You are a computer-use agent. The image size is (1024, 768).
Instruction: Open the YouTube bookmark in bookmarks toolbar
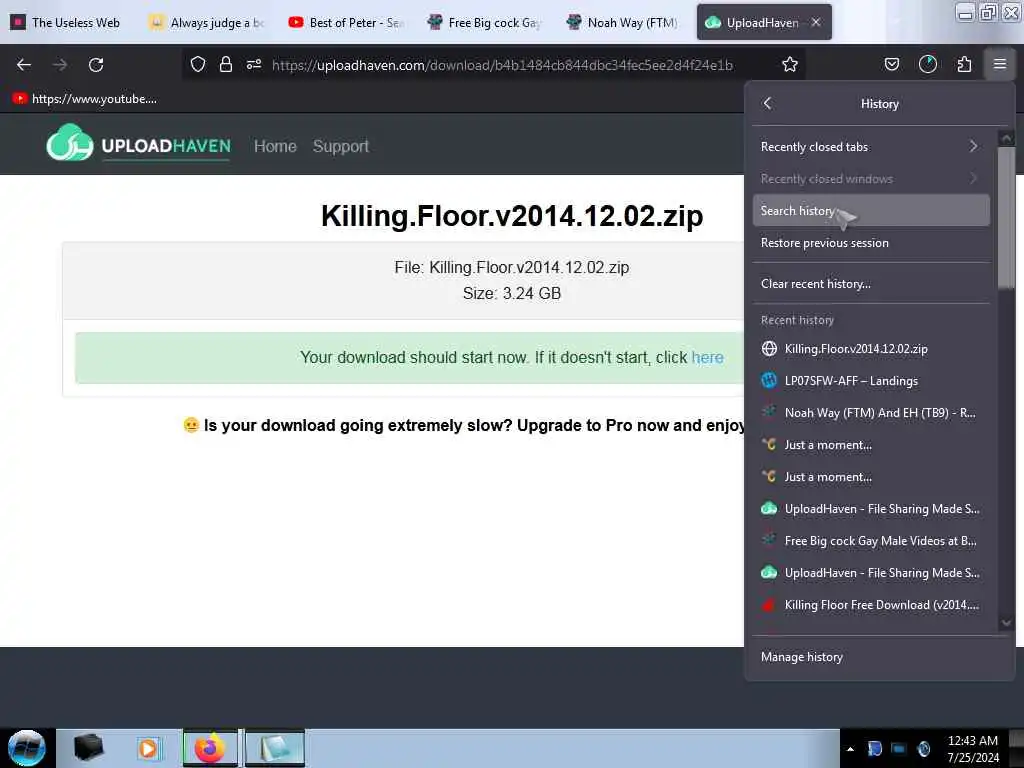(85, 99)
